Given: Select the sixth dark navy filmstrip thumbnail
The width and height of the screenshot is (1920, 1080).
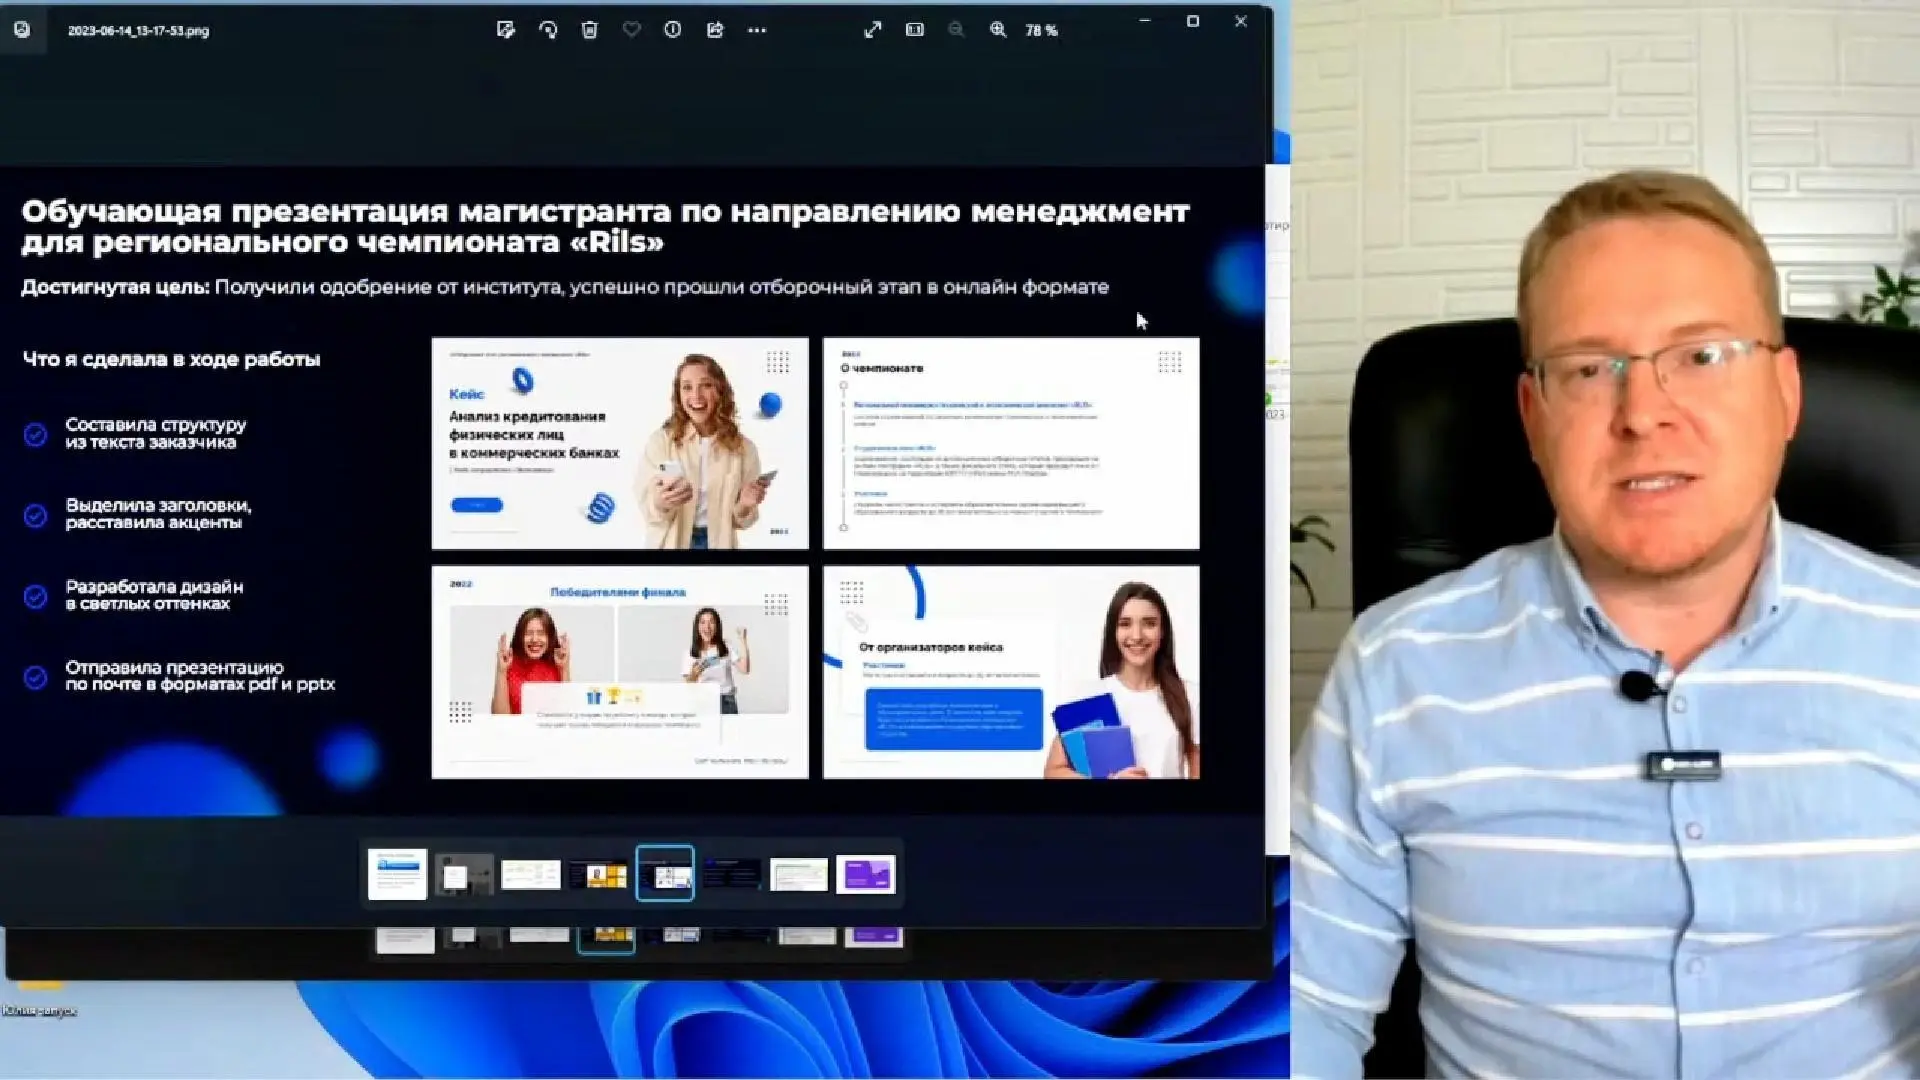Looking at the screenshot, I should [732, 874].
